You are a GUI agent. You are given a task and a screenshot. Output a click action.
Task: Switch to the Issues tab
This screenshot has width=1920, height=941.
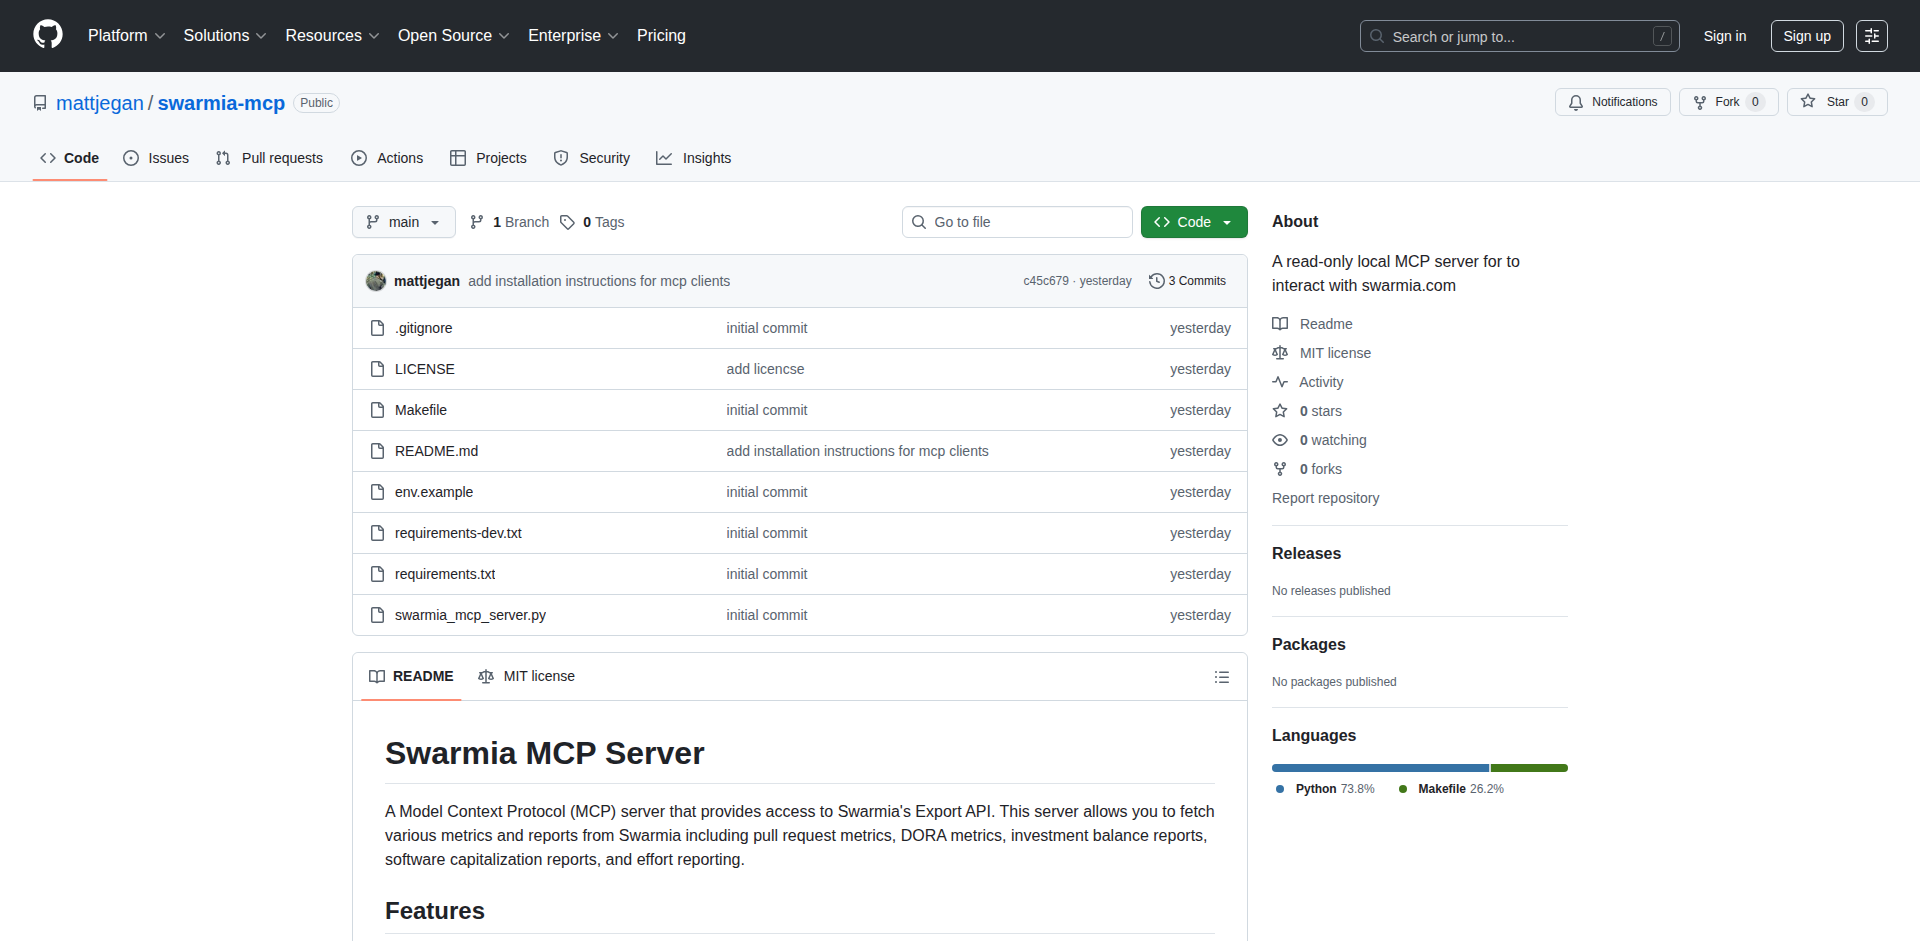(156, 158)
